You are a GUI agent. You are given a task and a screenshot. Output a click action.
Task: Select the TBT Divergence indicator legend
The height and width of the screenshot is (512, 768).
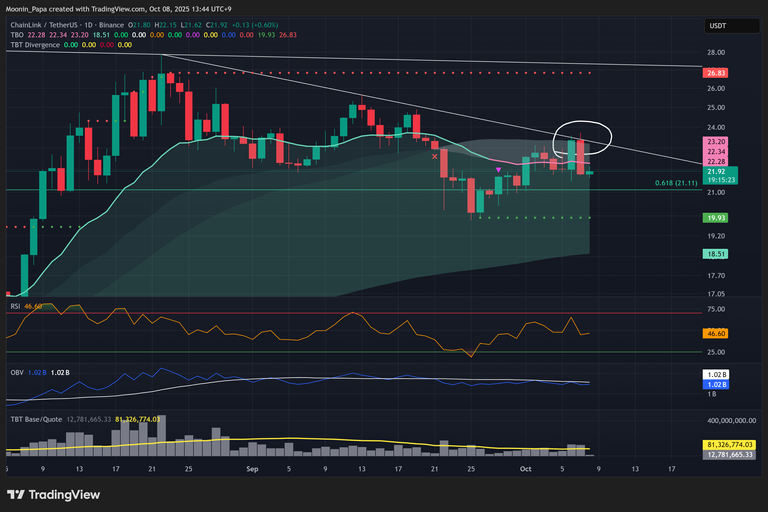click(32, 45)
